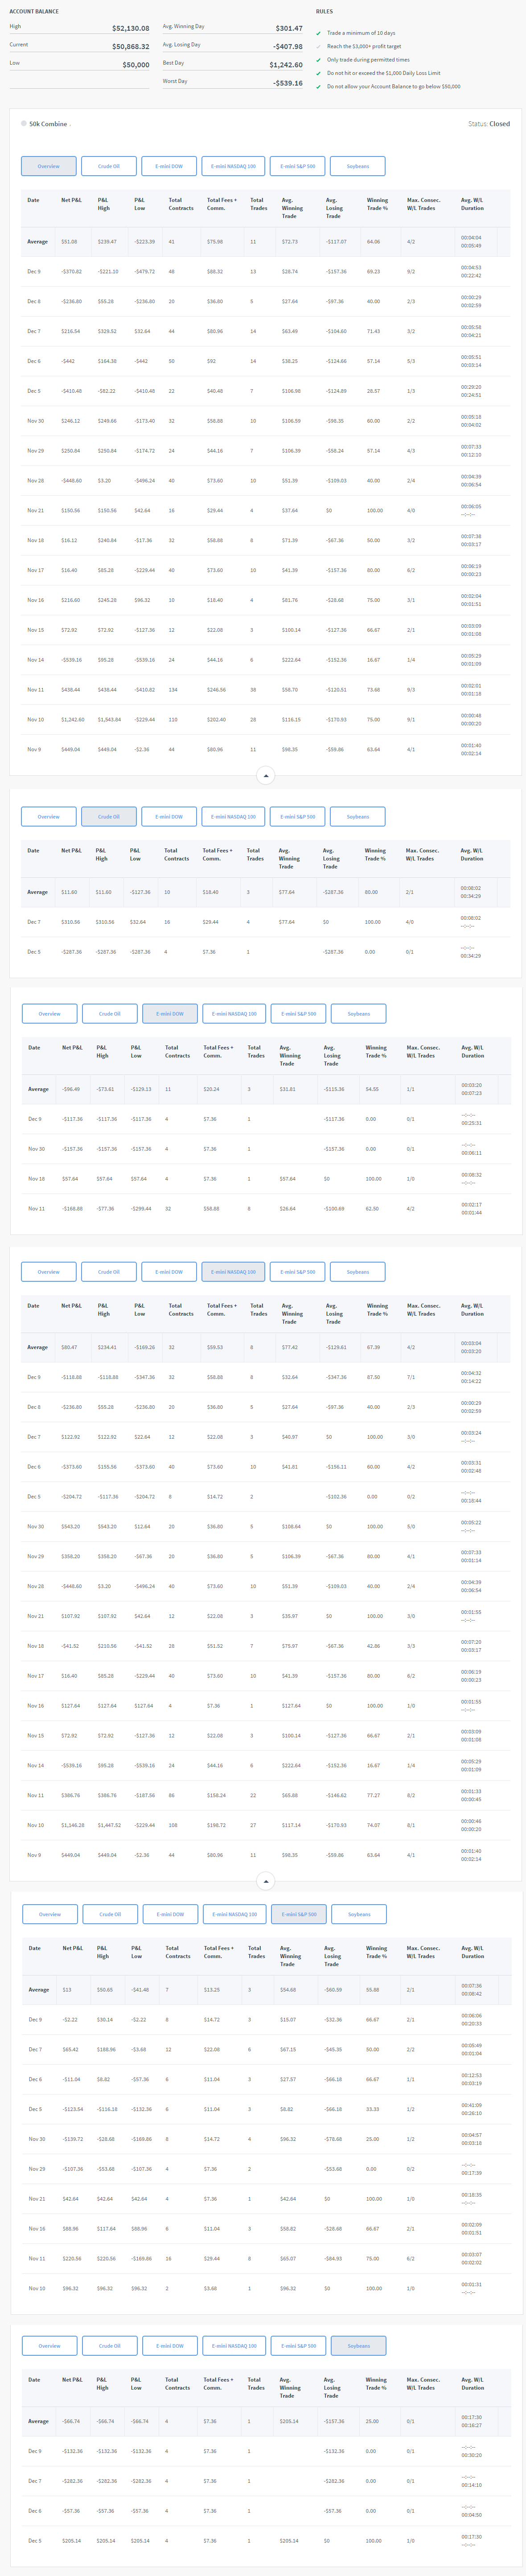Click the green checkmark beside minimum 10 days rule
526x2576 pixels.
pos(318,33)
